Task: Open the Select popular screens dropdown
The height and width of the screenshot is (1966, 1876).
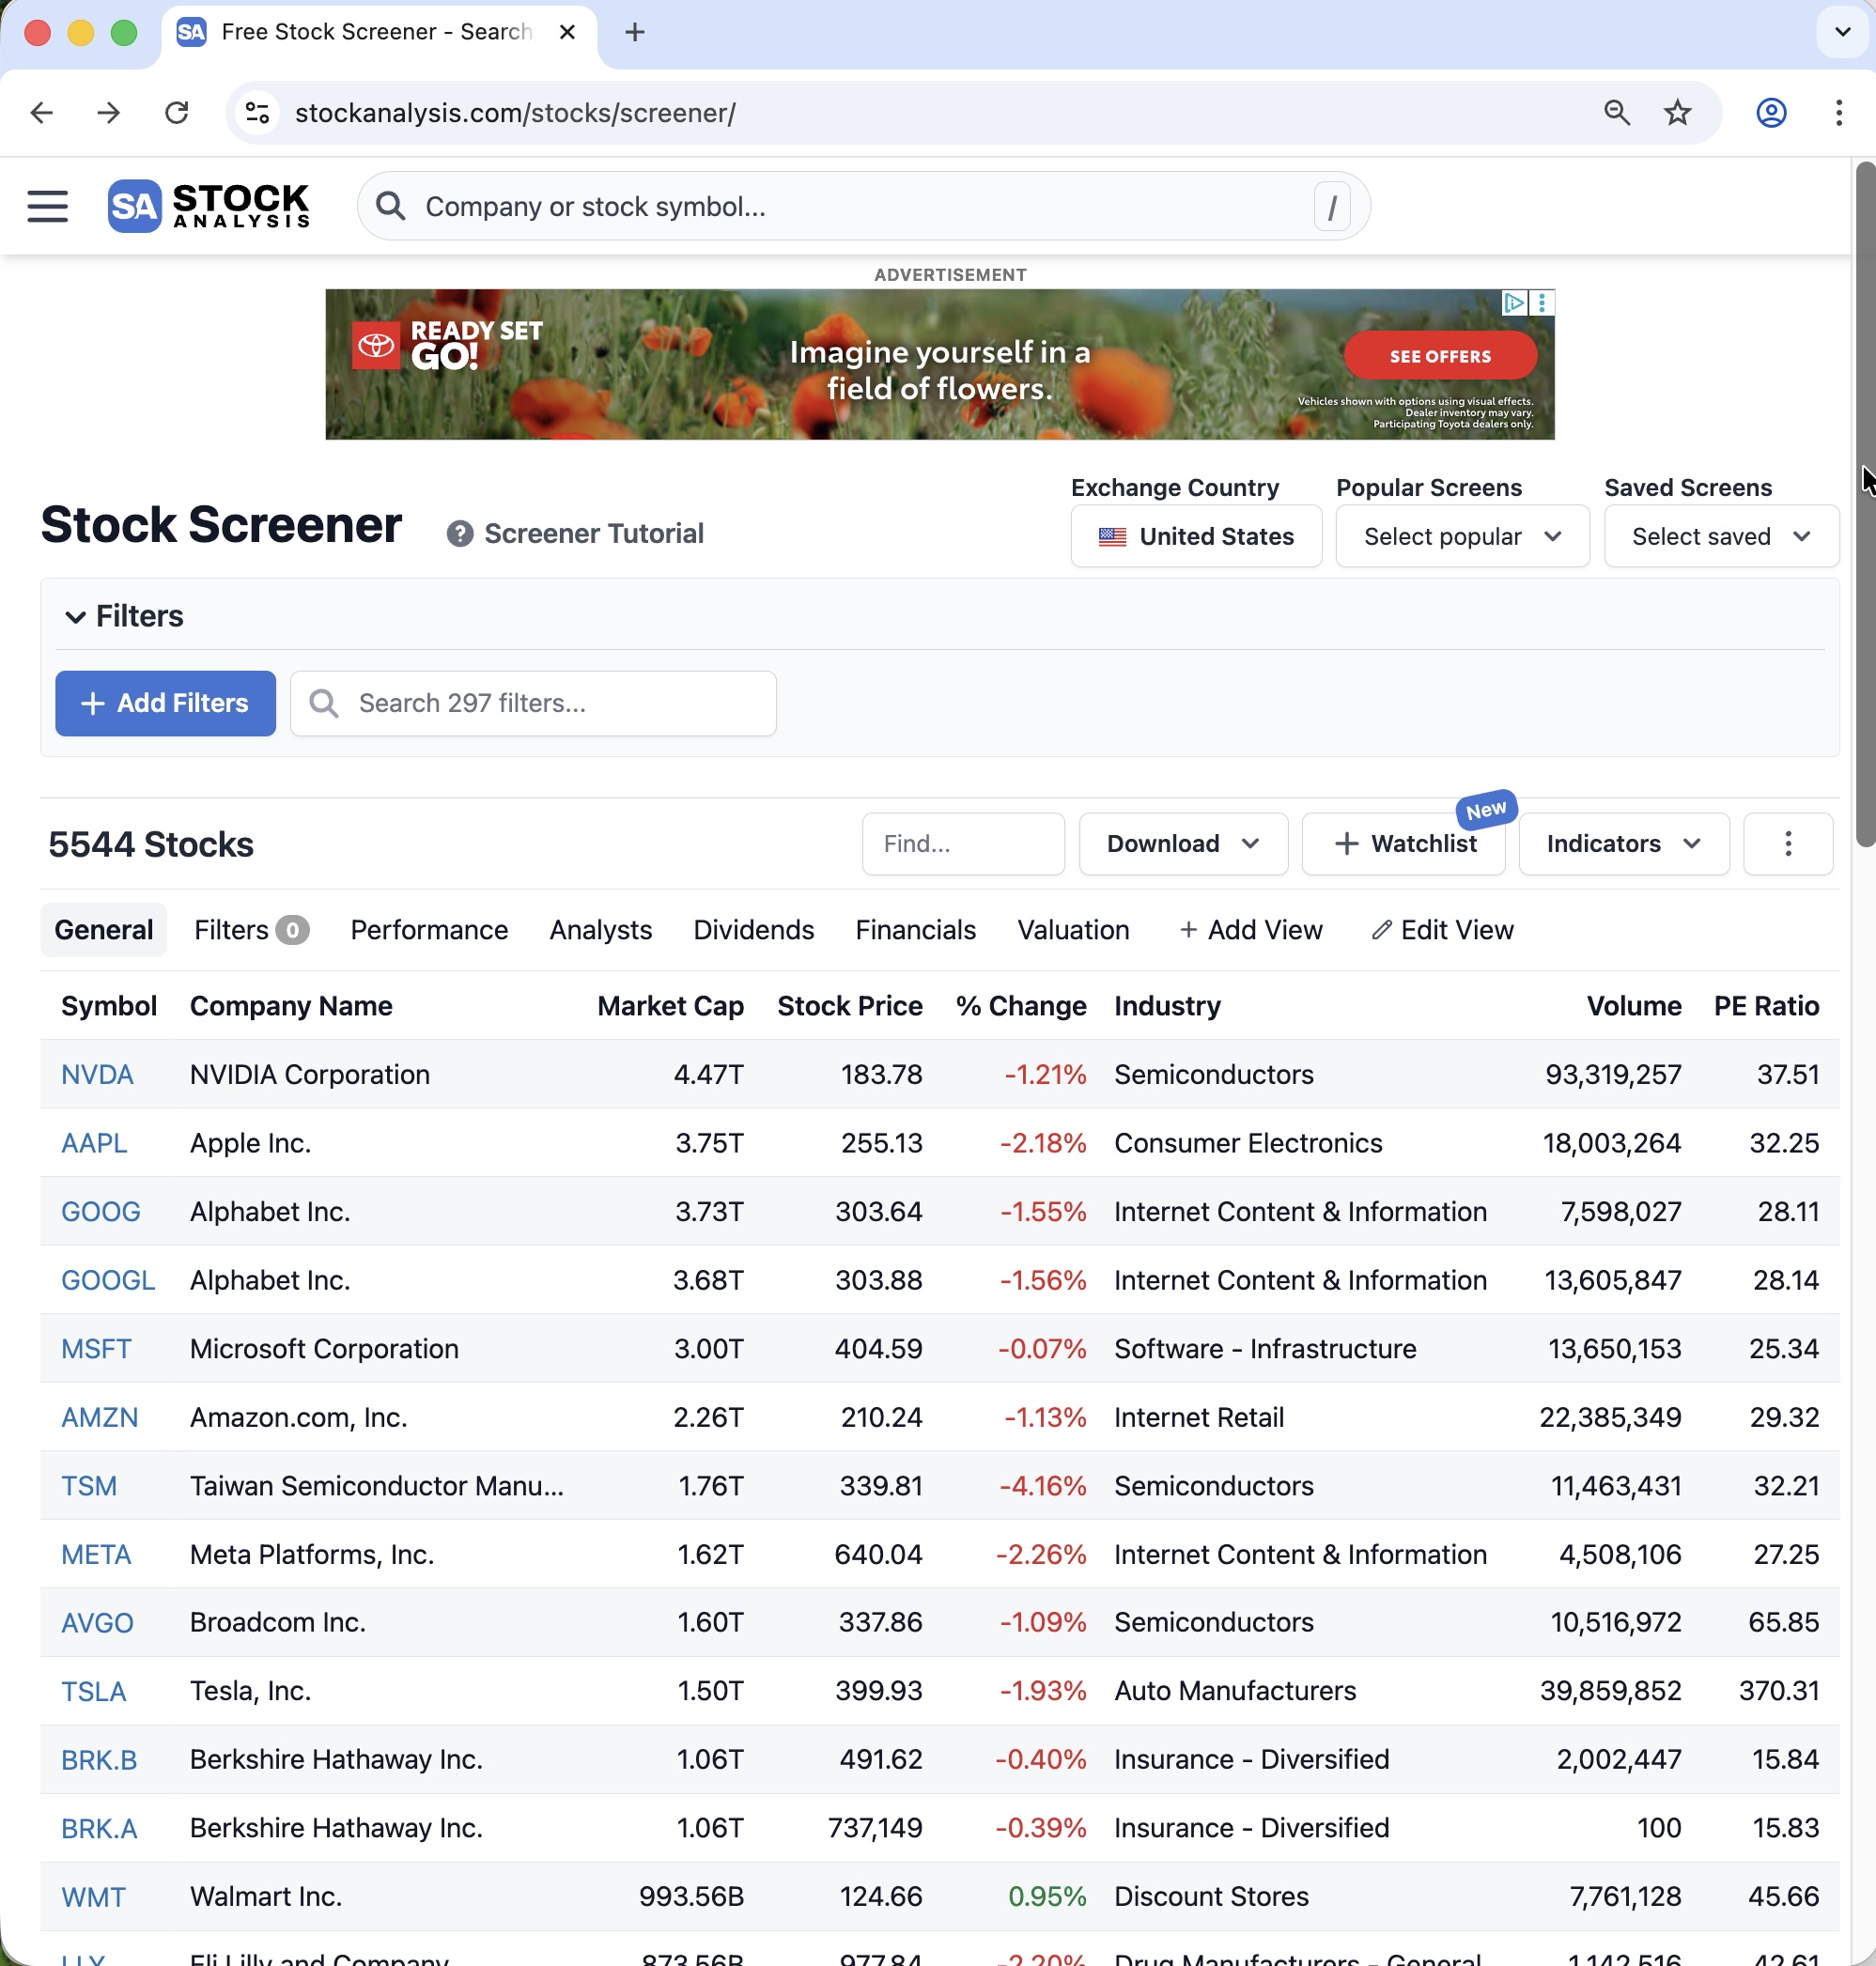Action: (1461, 536)
